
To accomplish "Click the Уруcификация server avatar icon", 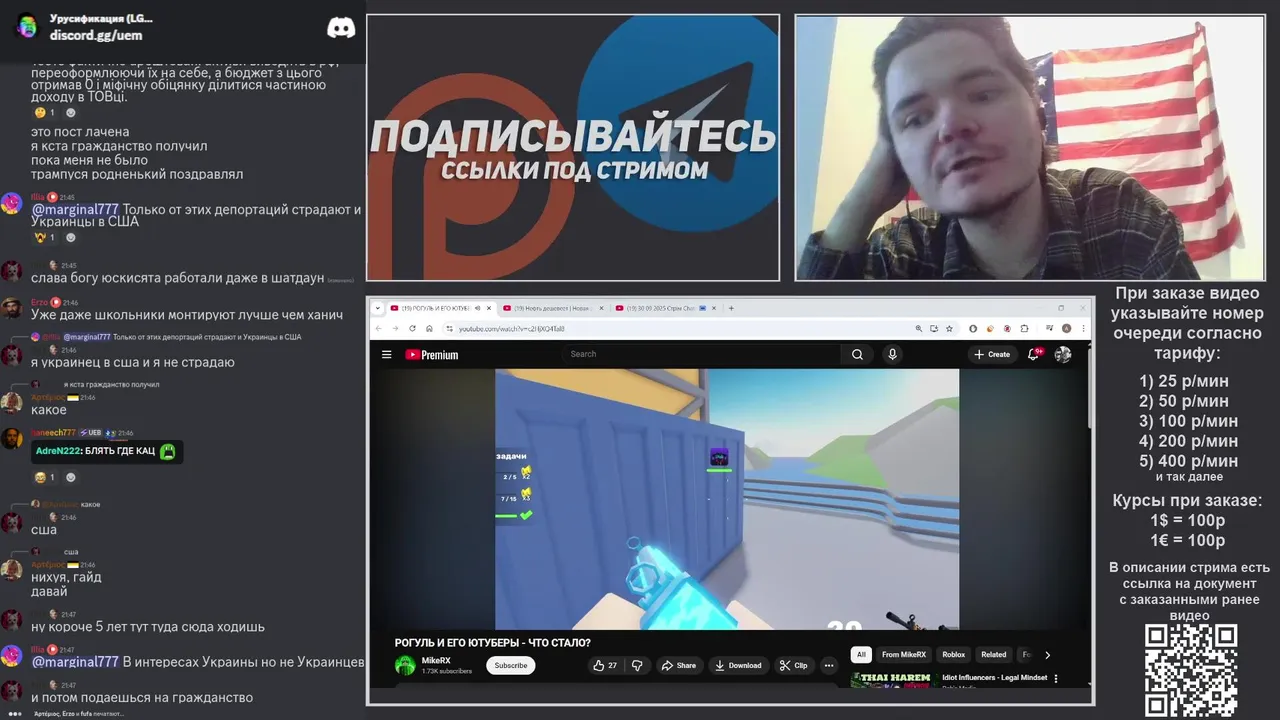I will [27, 26].
